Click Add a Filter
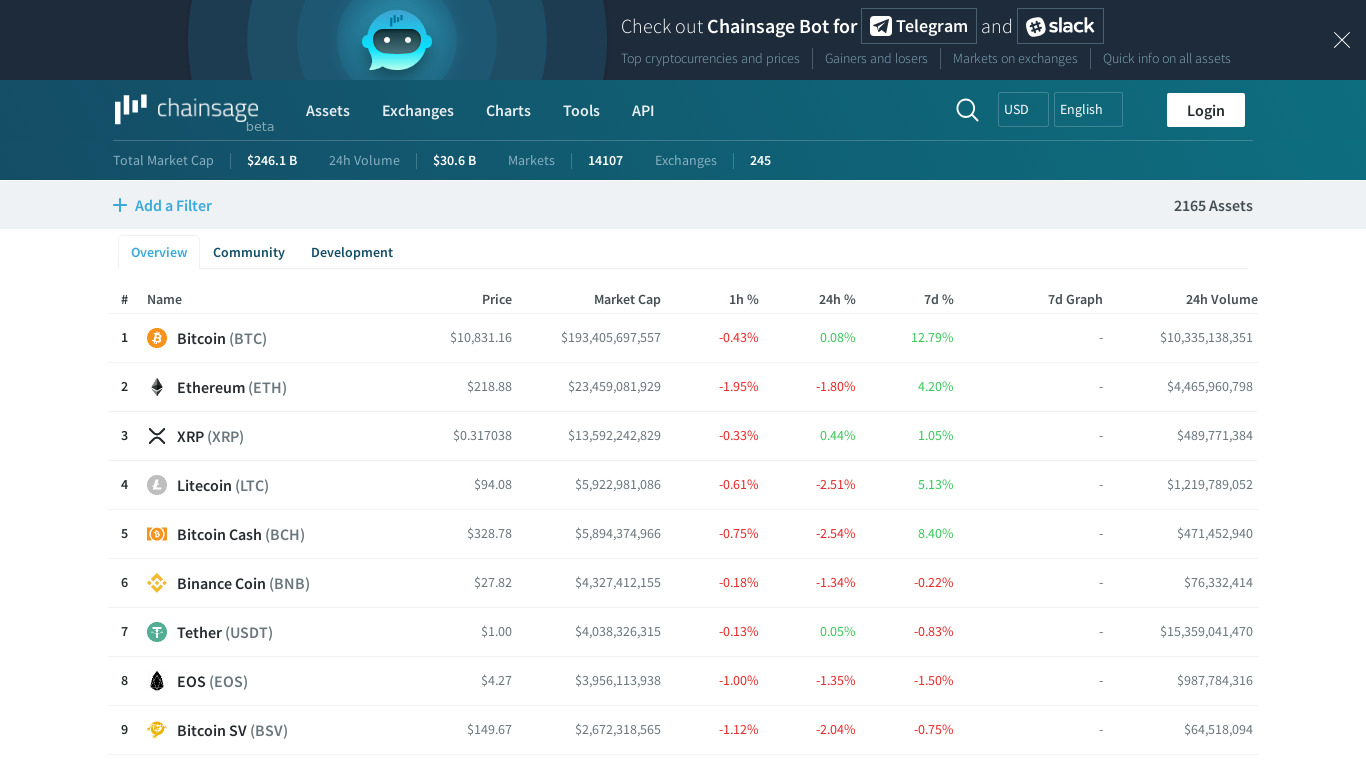Image resolution: width=1366 pixels, height=768 pixels. coord(162,205)
